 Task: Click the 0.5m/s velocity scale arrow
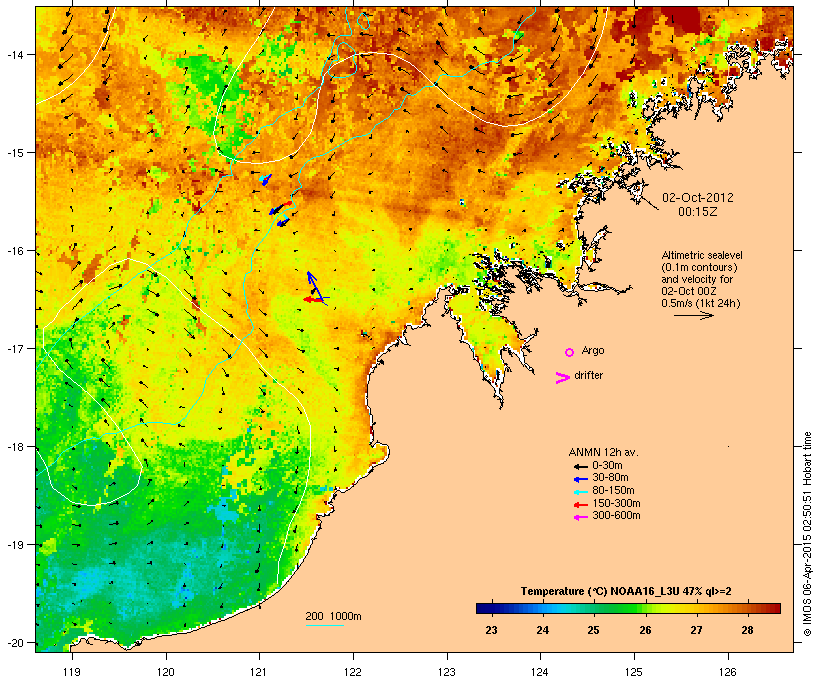pyautogui.click(x=694, y=315)
